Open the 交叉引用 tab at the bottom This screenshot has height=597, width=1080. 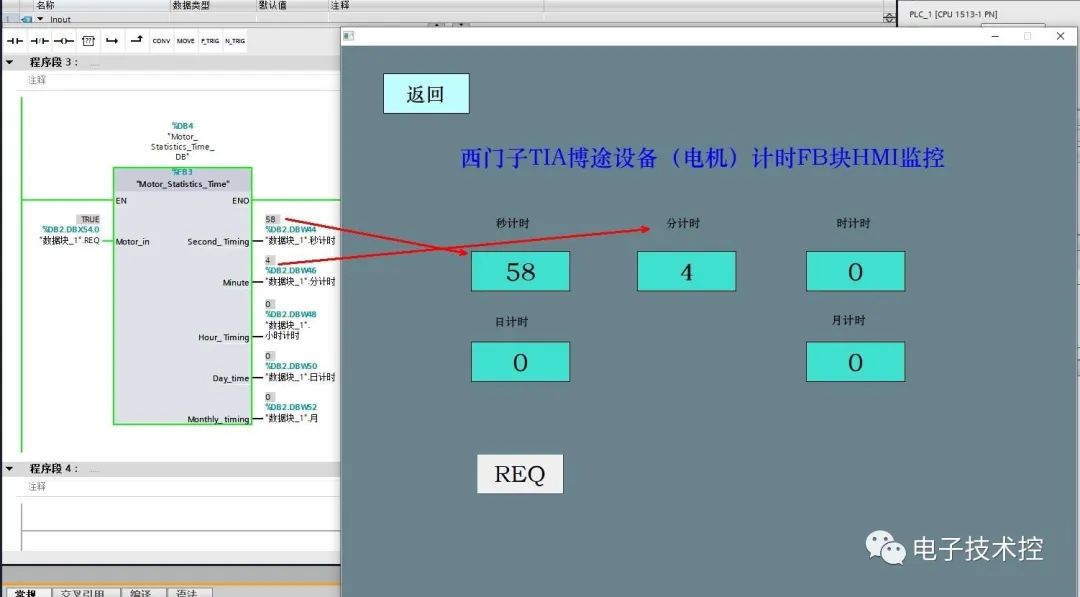click(83, 592)
